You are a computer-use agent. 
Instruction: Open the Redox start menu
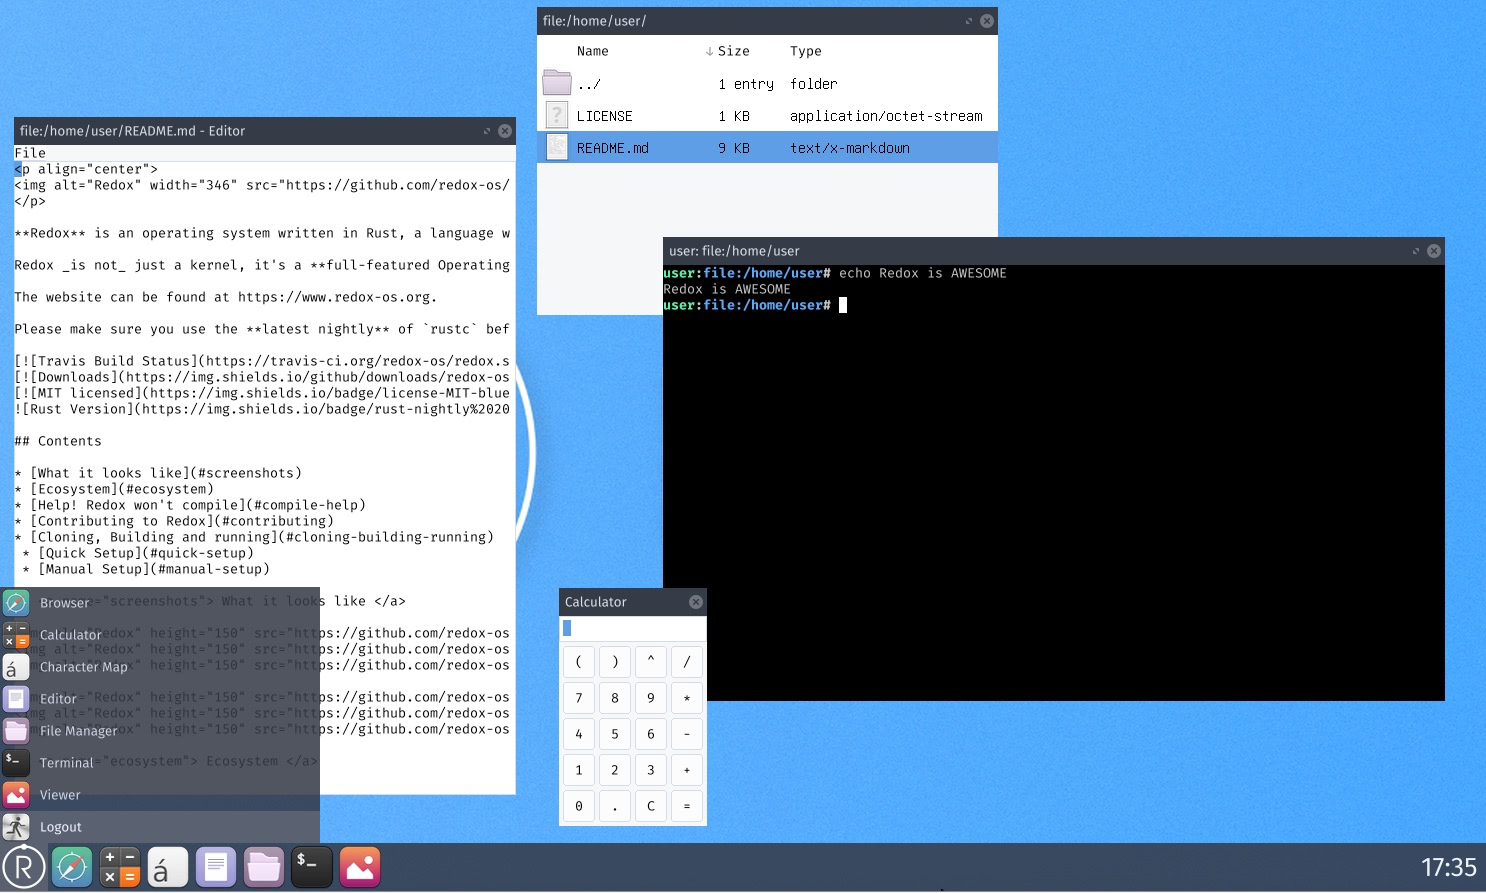pos(24,867)
